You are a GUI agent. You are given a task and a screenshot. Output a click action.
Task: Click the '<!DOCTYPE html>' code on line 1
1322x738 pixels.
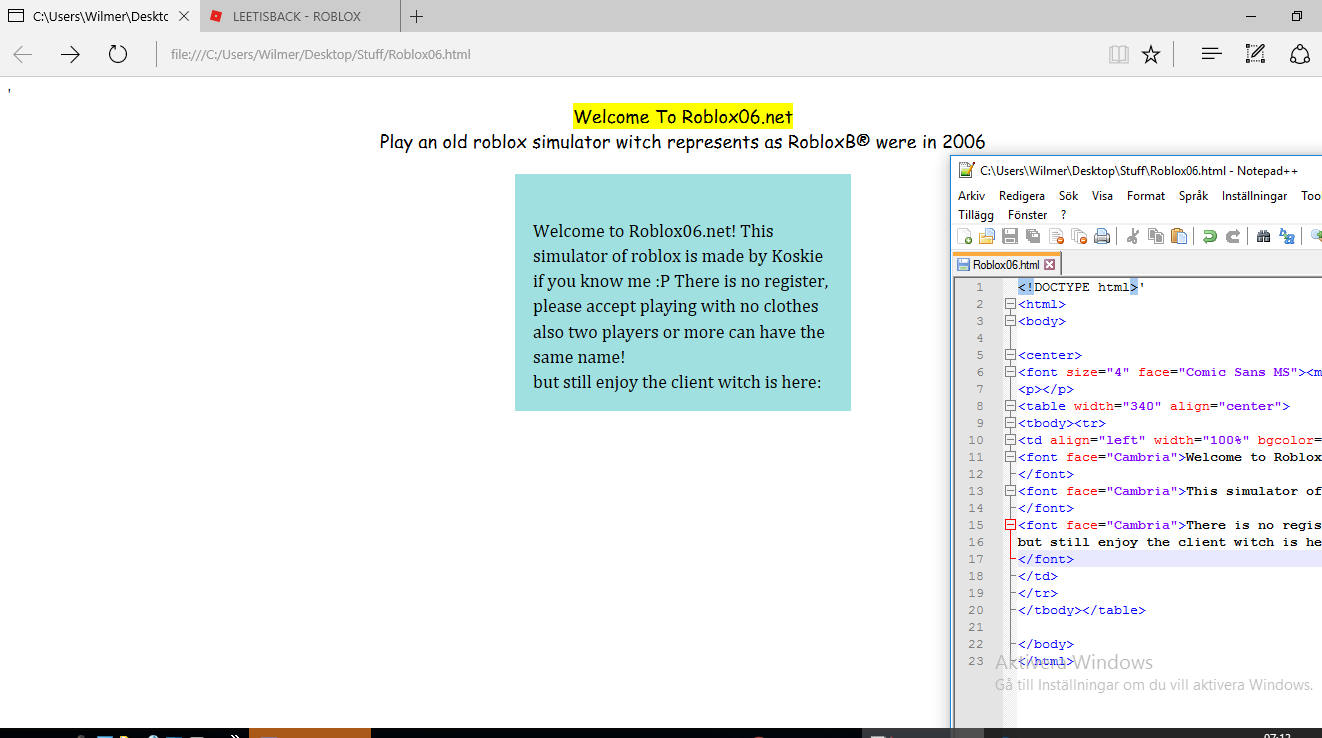coord(1078,287)
